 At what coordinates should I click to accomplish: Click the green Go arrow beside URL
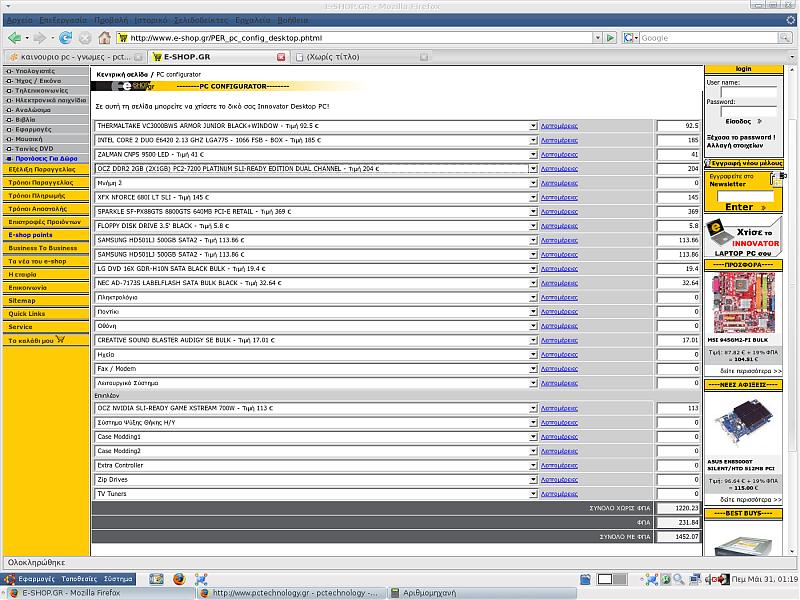pos(610,38)
